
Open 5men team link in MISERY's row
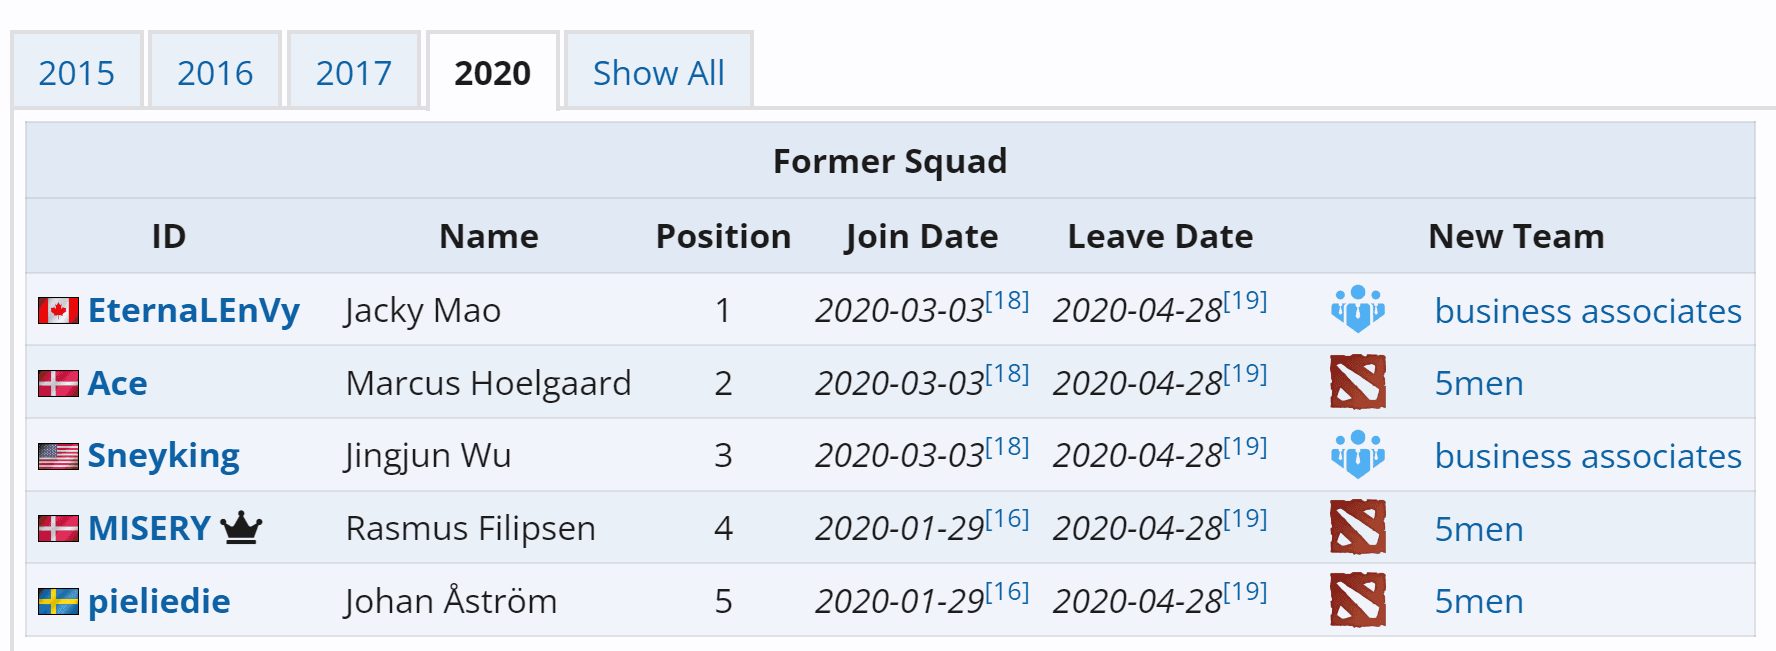[x=1478, y=529]
